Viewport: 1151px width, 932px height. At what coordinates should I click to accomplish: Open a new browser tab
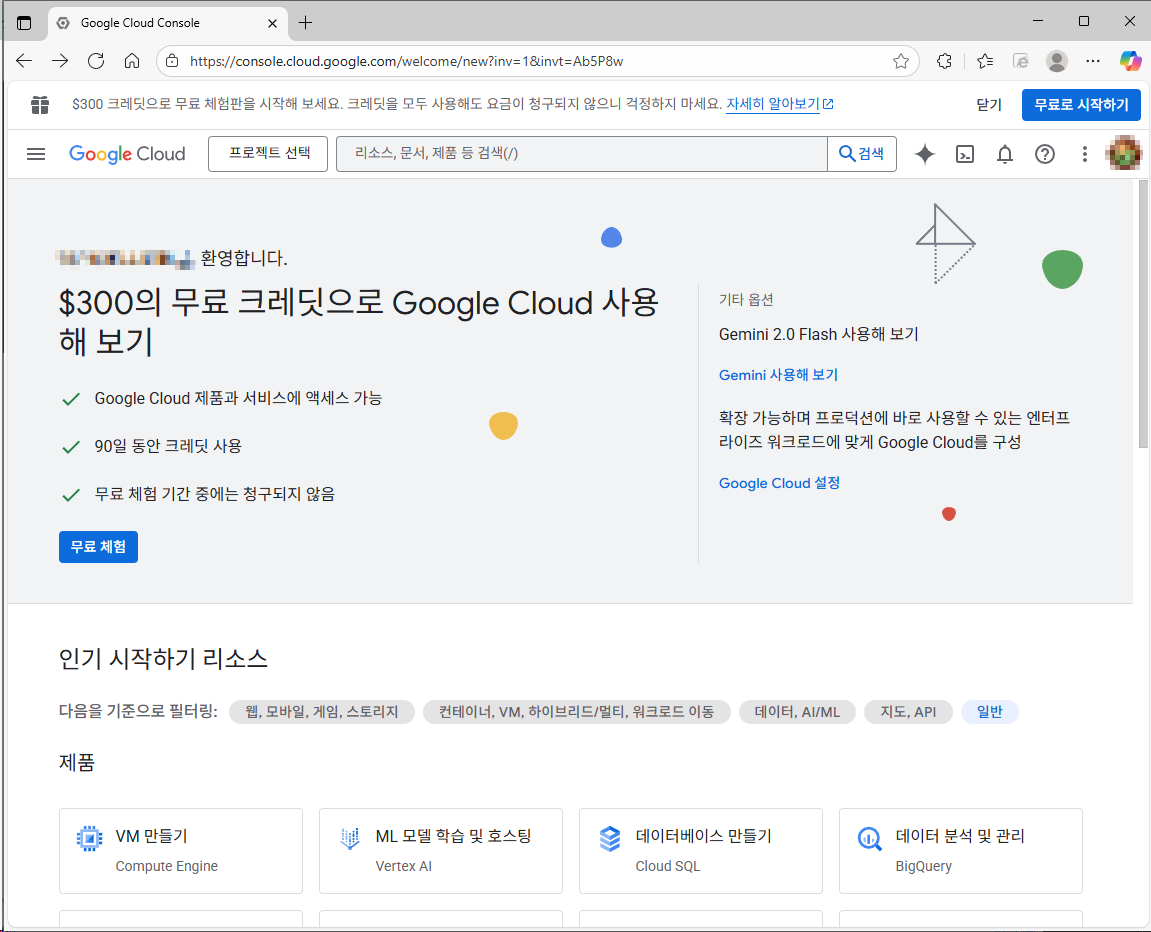click(x=305, y=23)
